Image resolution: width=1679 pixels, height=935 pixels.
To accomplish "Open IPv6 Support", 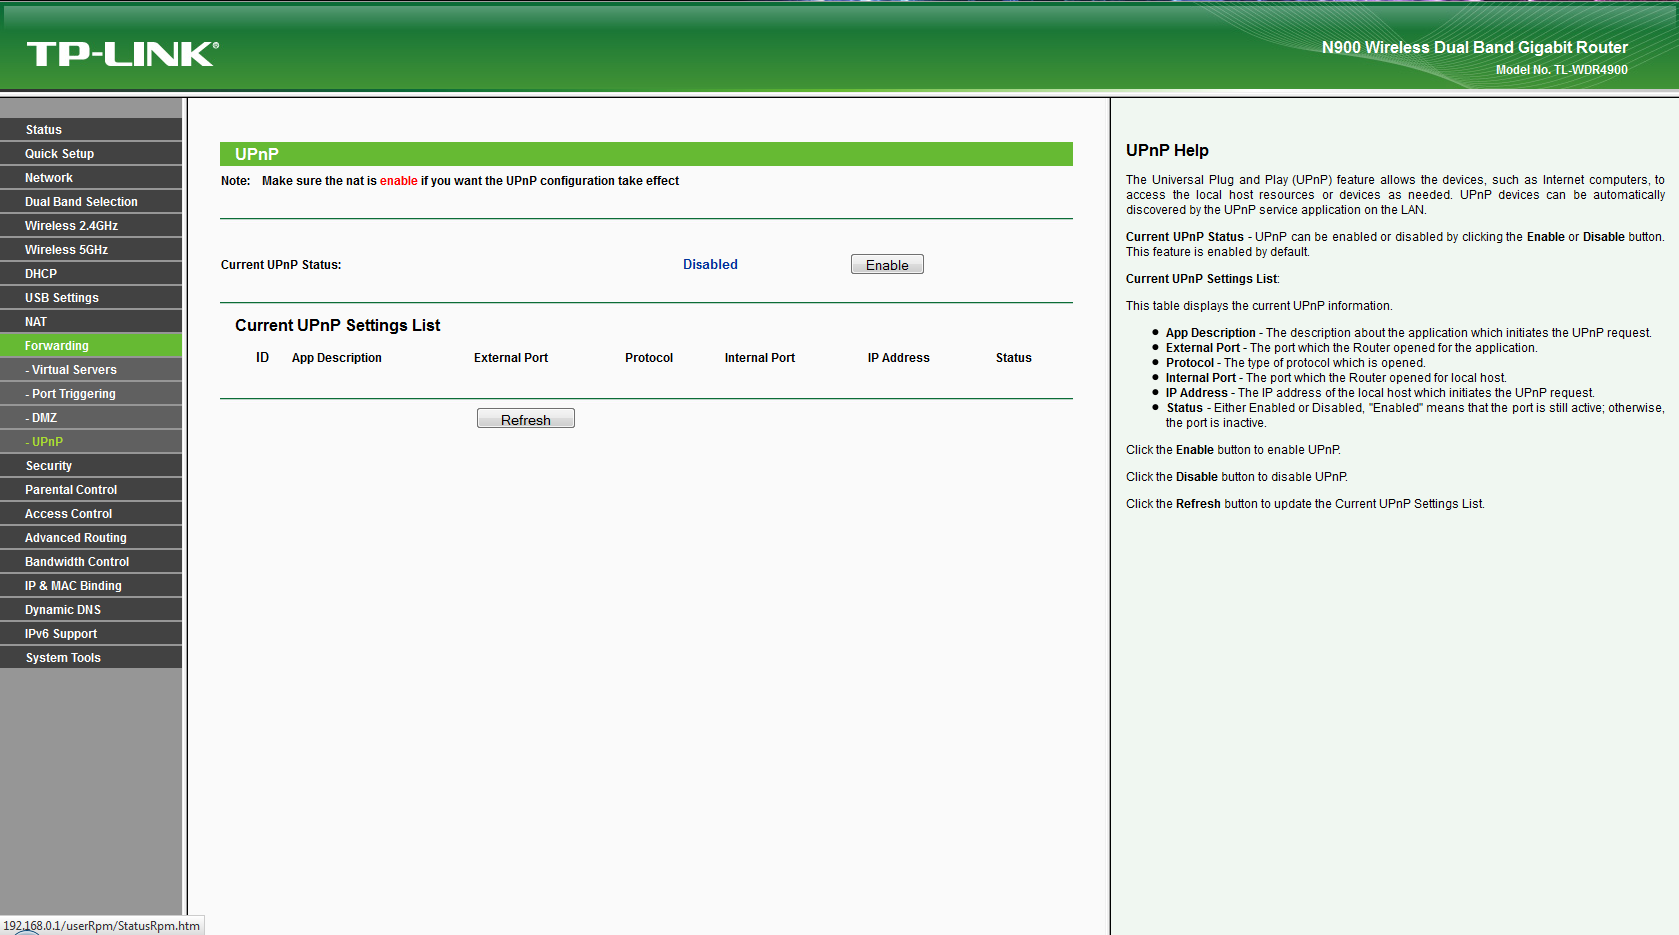I will [x=91, y=634].
